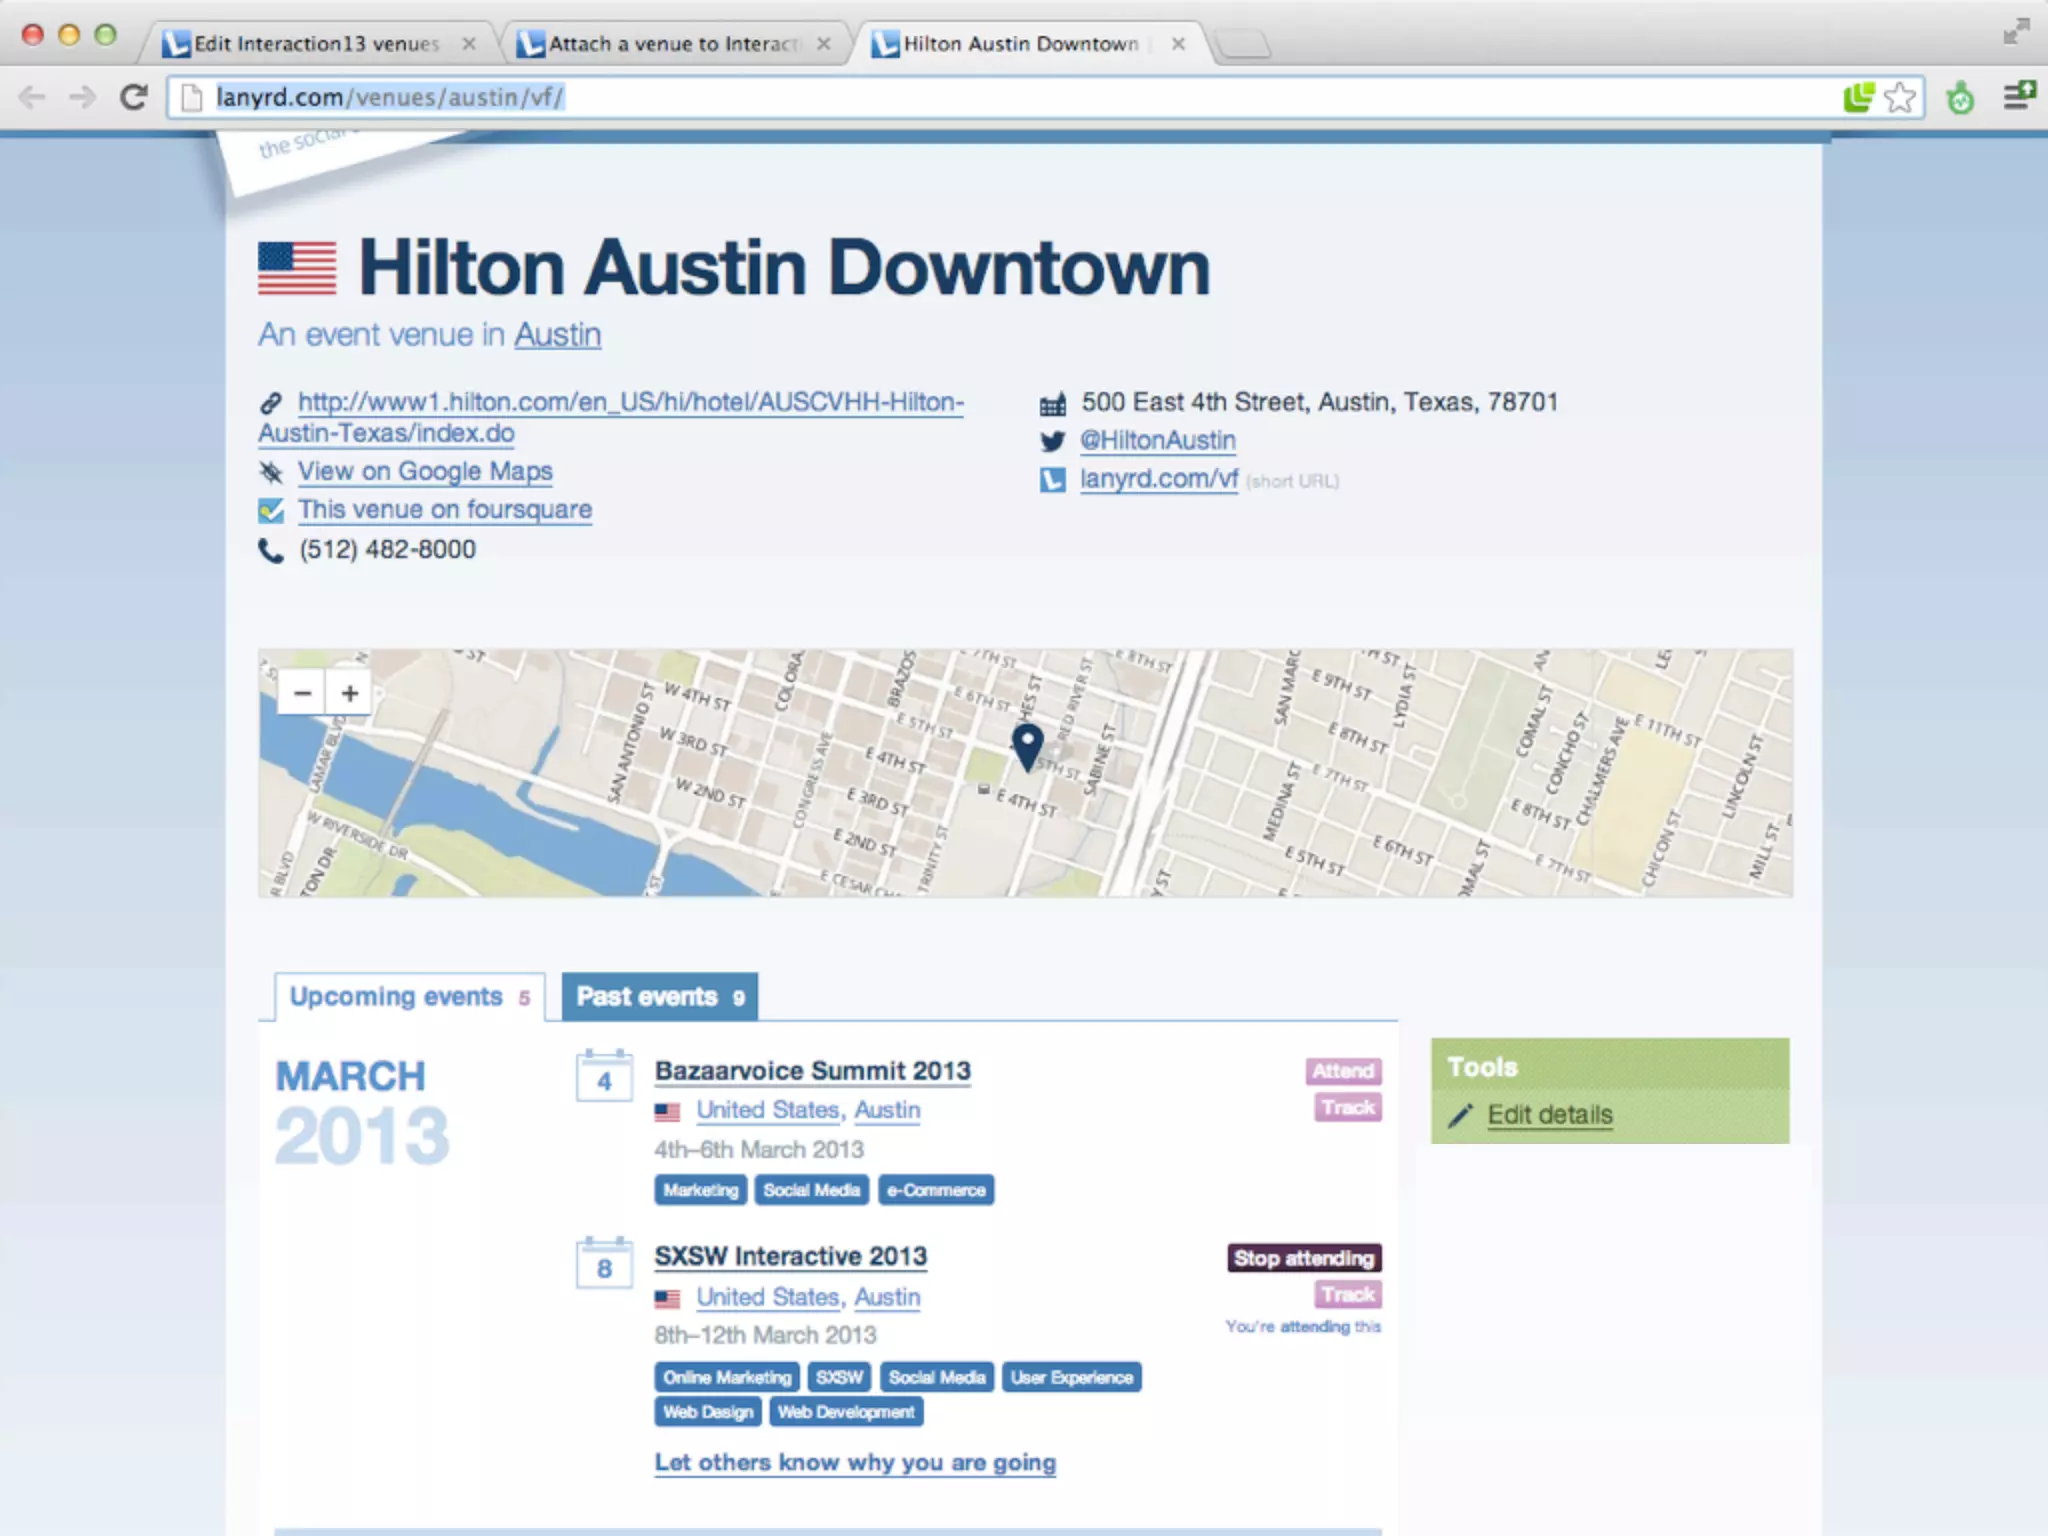Screen dimensions: 2048x1536
Task: Toggle Stop attending for SXSW Interactive
Action: coord(1303,1258)
